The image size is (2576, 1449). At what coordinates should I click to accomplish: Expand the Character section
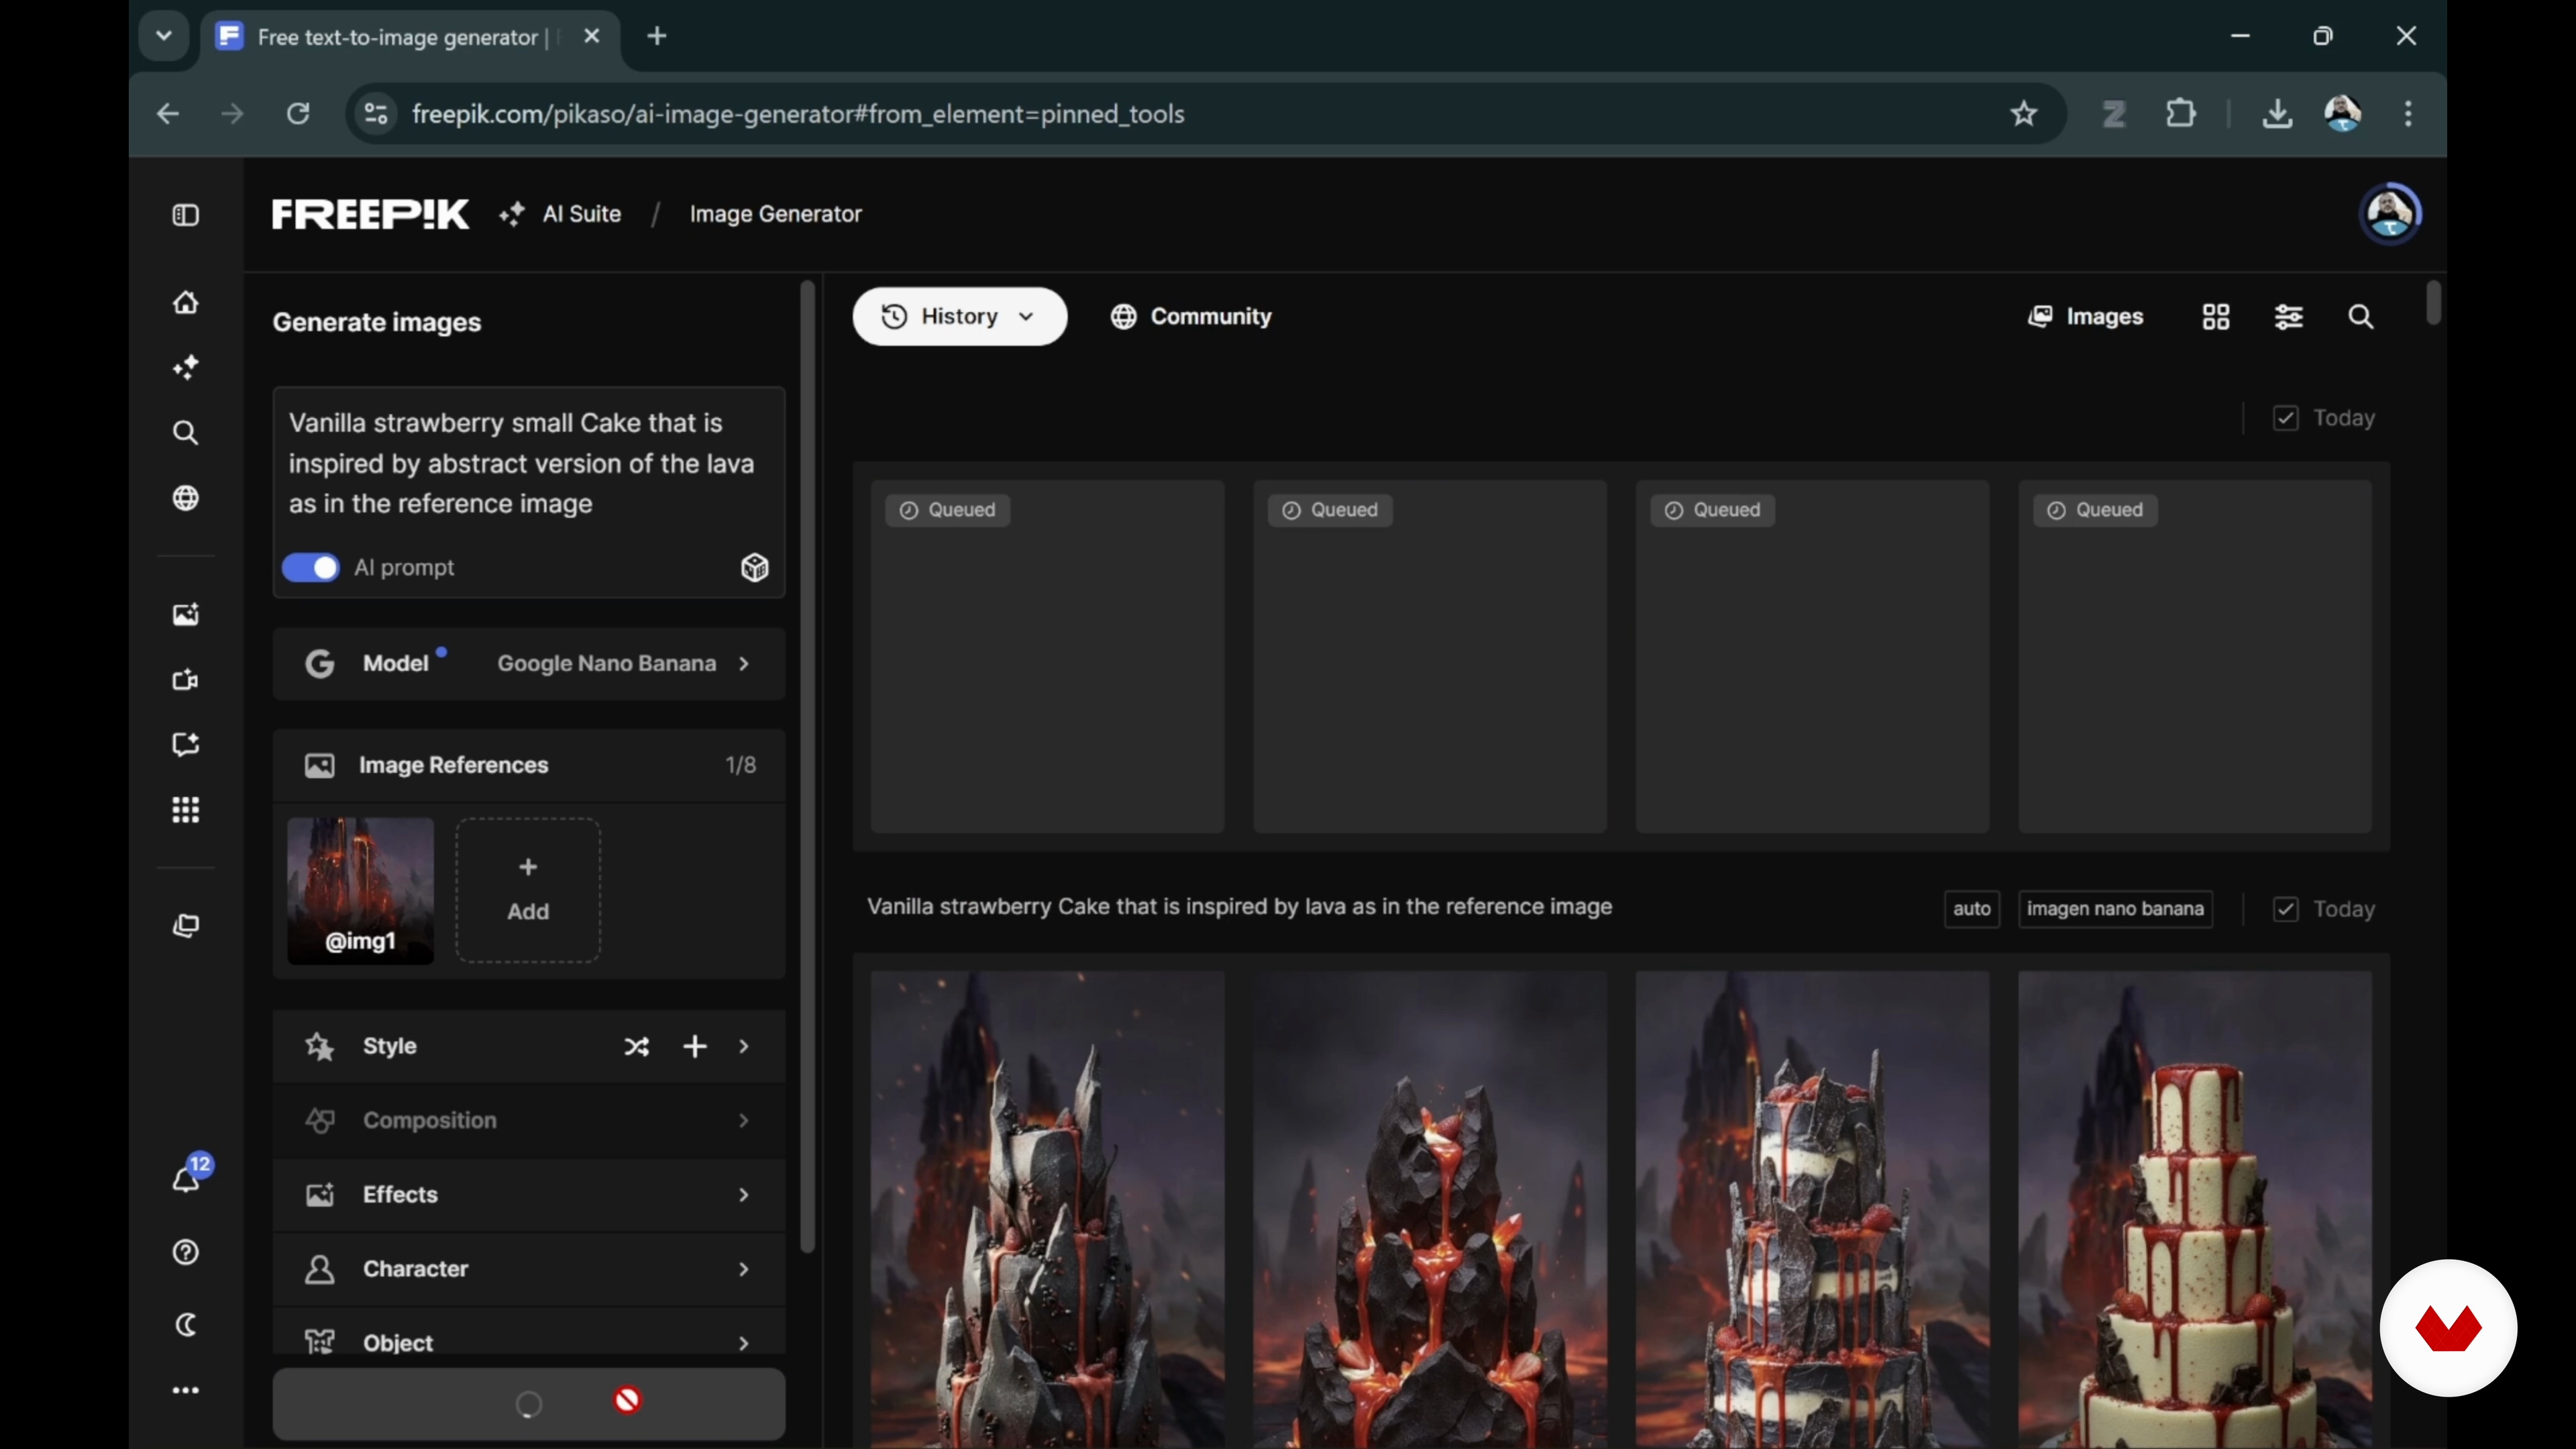click(x=529, y=1268)
